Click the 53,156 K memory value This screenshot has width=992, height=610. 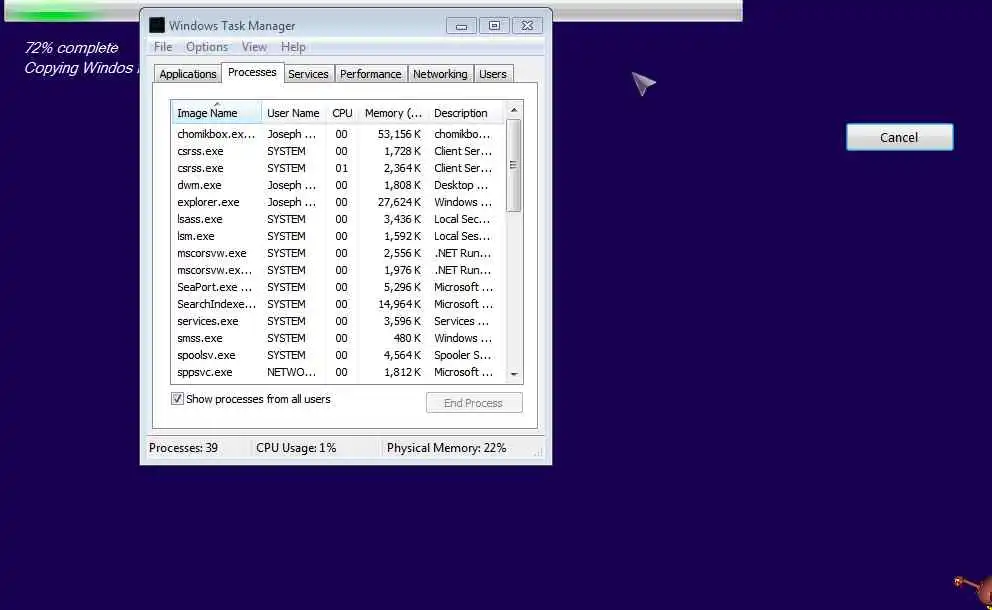399,134
